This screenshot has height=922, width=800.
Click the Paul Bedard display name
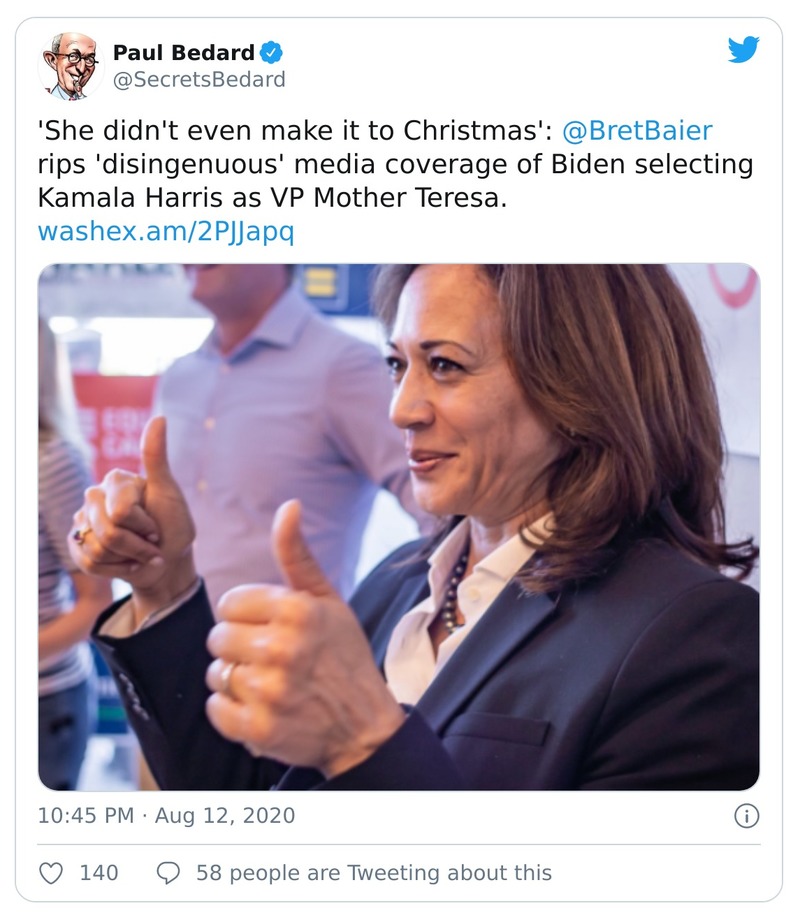tap(183, 52)
